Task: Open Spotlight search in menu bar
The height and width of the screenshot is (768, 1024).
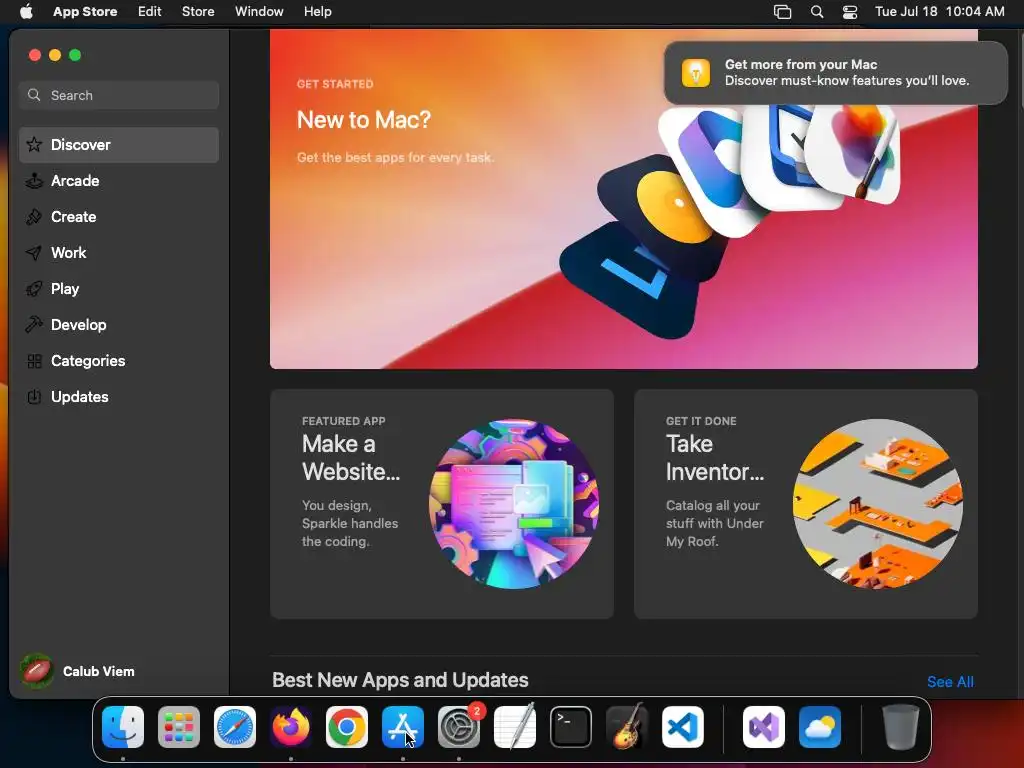Action: pyautogui.click(x=816, y=12)
